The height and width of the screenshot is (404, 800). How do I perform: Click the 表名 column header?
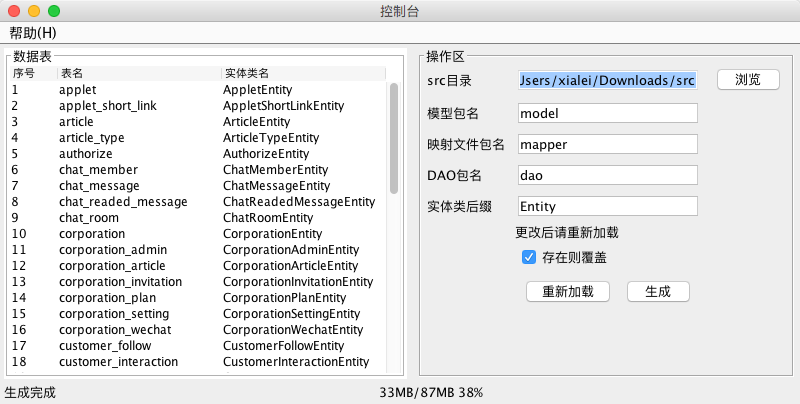[x=72, y=73]
